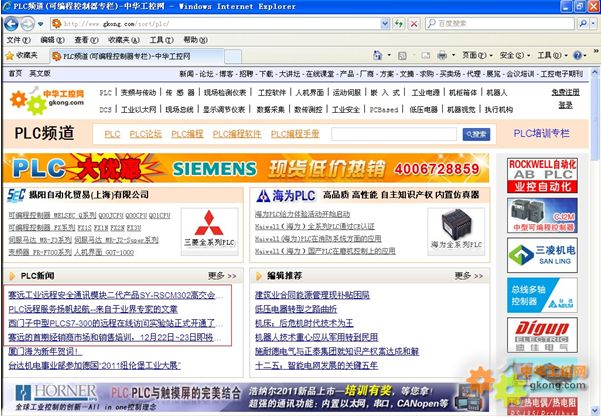Screen dimensions: 601x417
Task: Click the 免费注册 link
Action: tap(565, 92)
